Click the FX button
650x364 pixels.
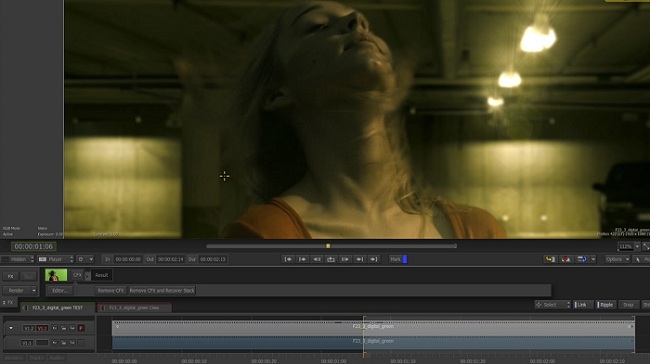click(10, 276)
